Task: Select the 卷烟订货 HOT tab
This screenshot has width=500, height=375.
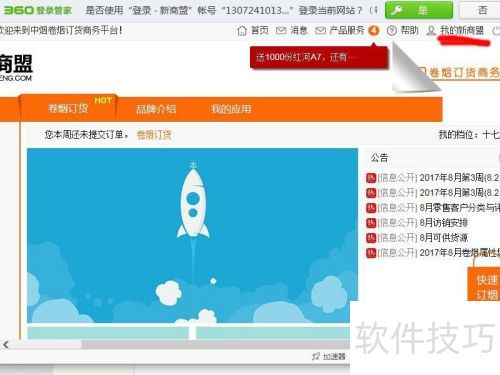Action: pyautogui.click(x=68, y=108)
